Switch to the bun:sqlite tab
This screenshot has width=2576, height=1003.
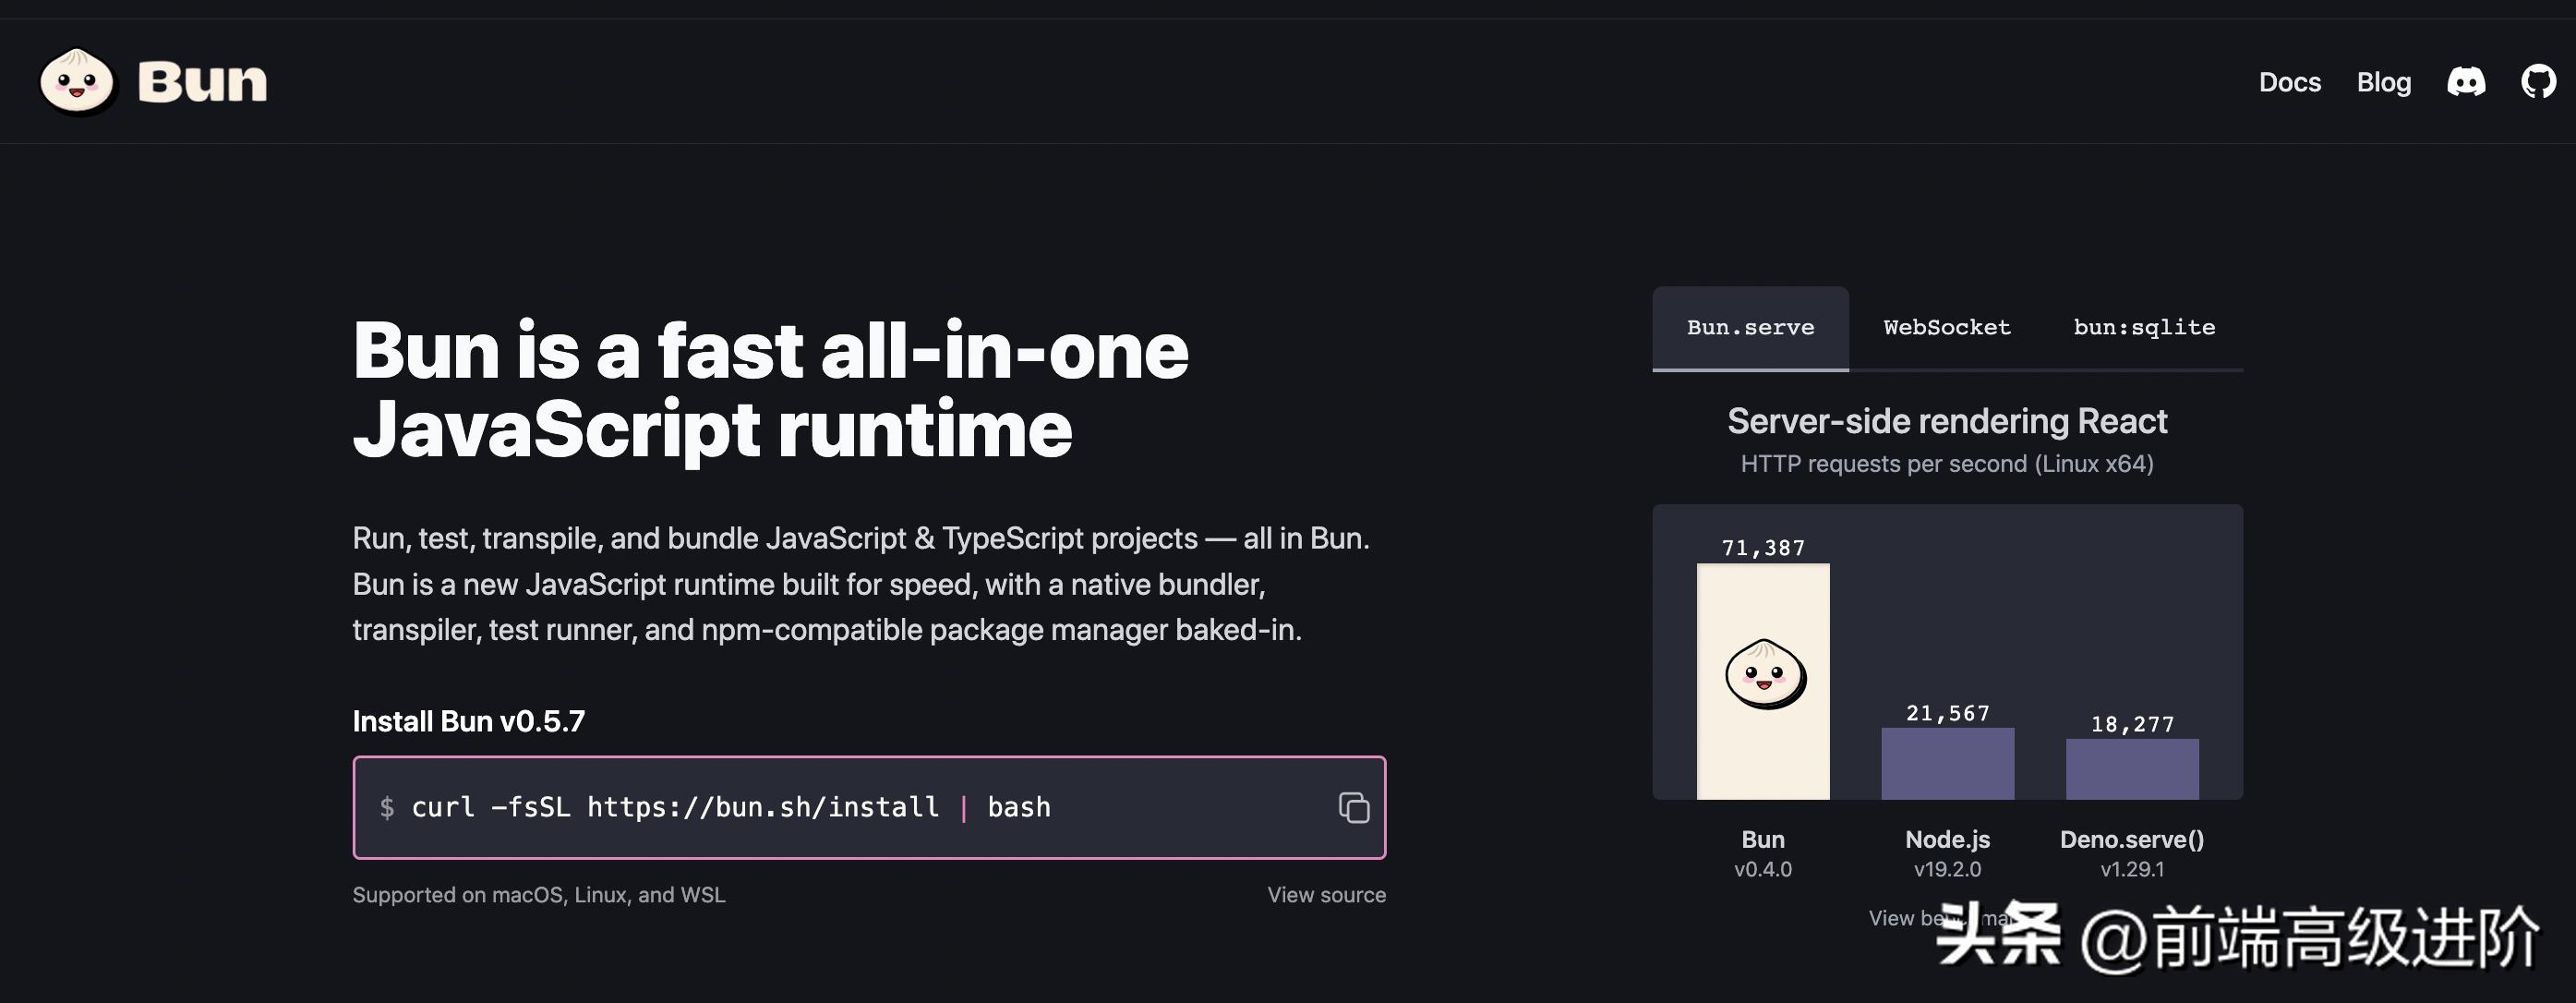point(2145,327)
